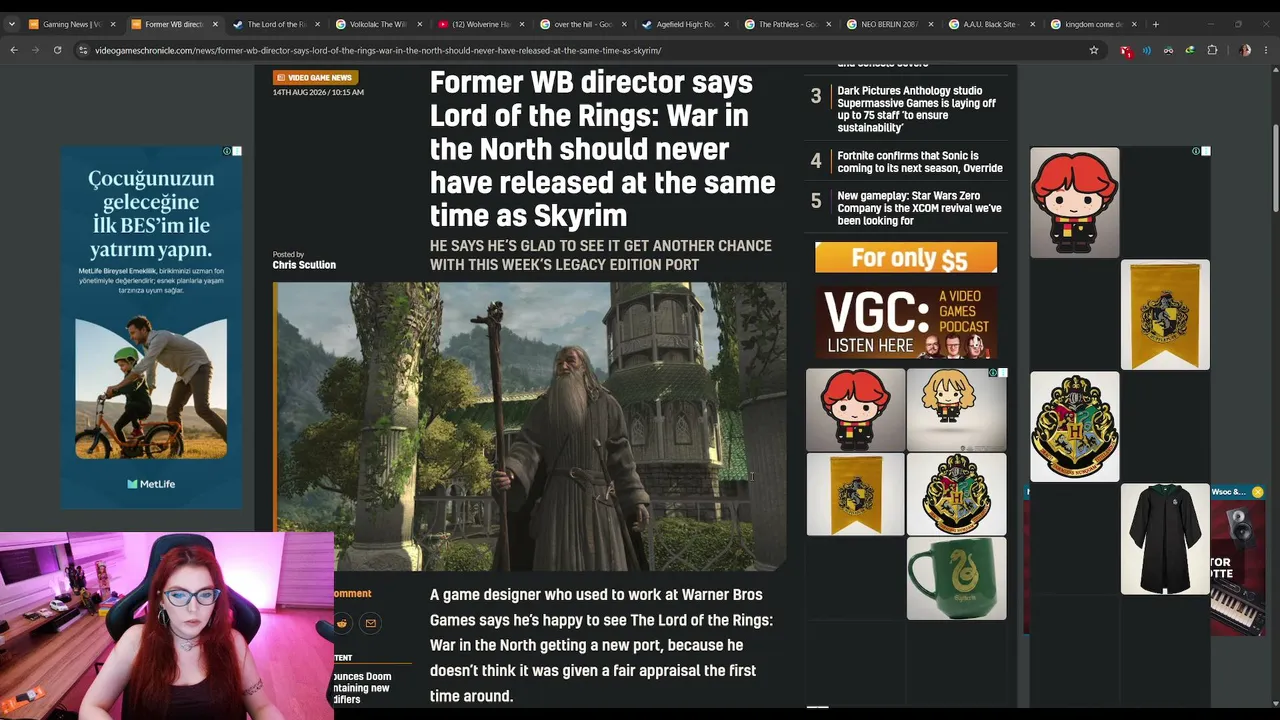Switch to 'The Lord of the R...' Steam tab
Image resolution: width=1280 pixels, height=720 pixels.
tap(275, 24)
